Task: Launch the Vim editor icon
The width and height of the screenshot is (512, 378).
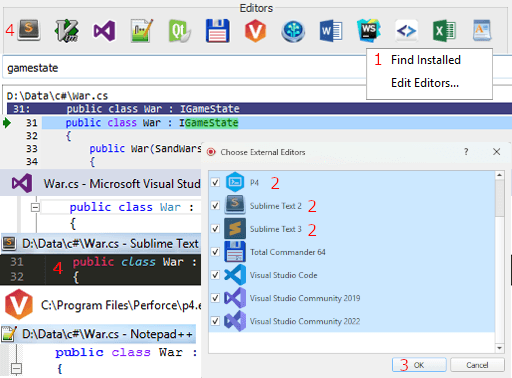Action: coord(67,31)
